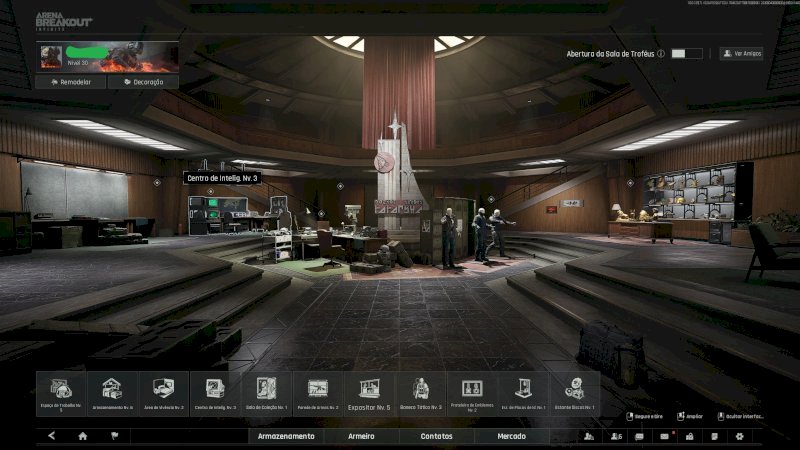Click the Arena Breakout Infinite logo
The height and width of the screenshot is (450, 800).
64,22
